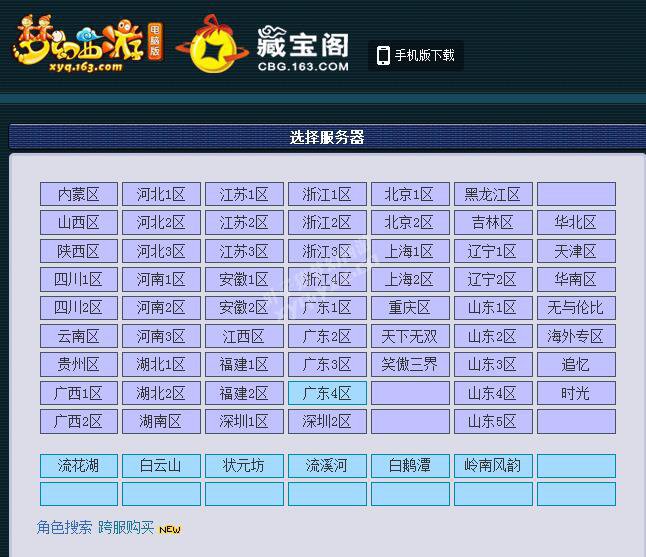This screenshot has height=557, width=646.
Task: Click the 藏宝阁 CBG.163.COM title text
Action: pos(303,49)
